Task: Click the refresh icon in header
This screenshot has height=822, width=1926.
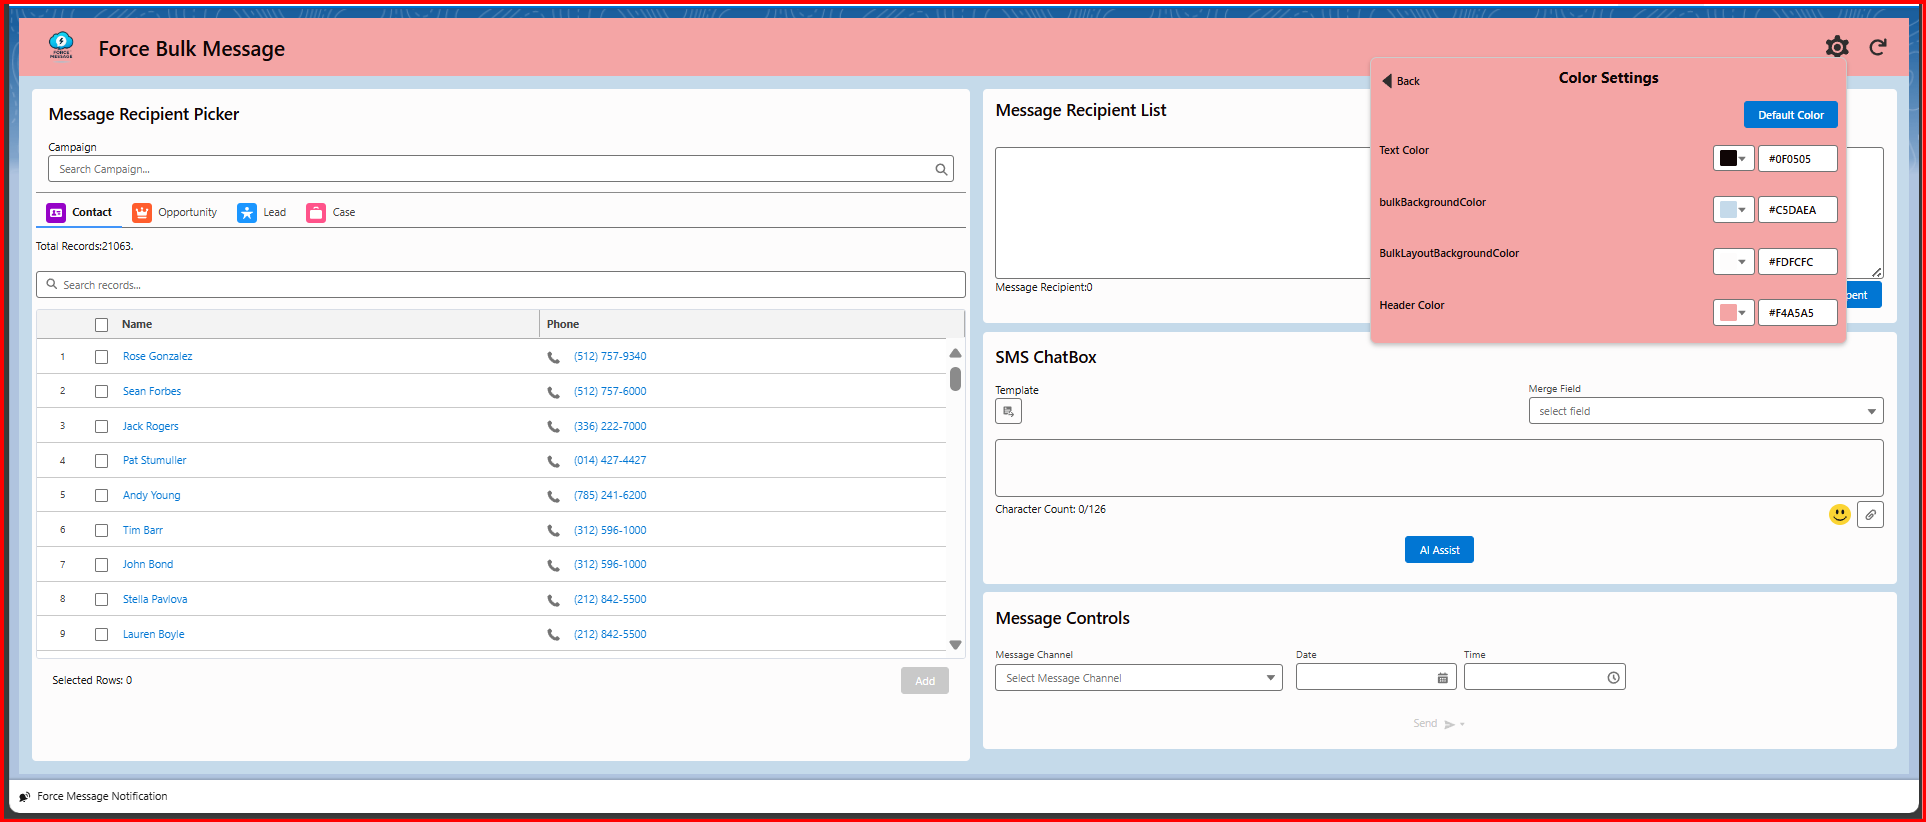Action: (1878, 47)
